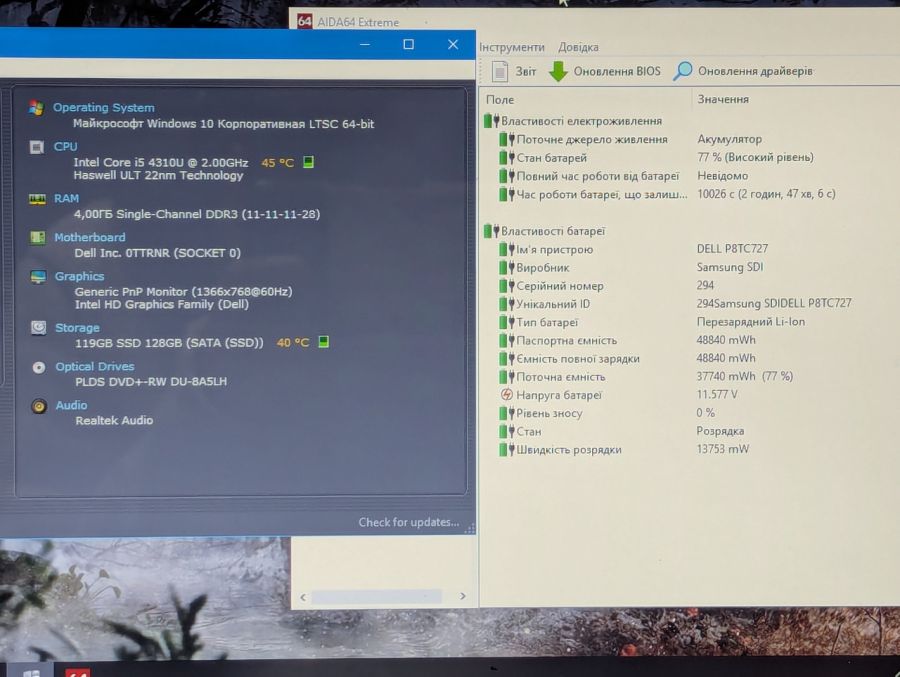This screenshot has width=900, height=677.
Task: Open the RAM section link
Action: (x=67, y=198)
